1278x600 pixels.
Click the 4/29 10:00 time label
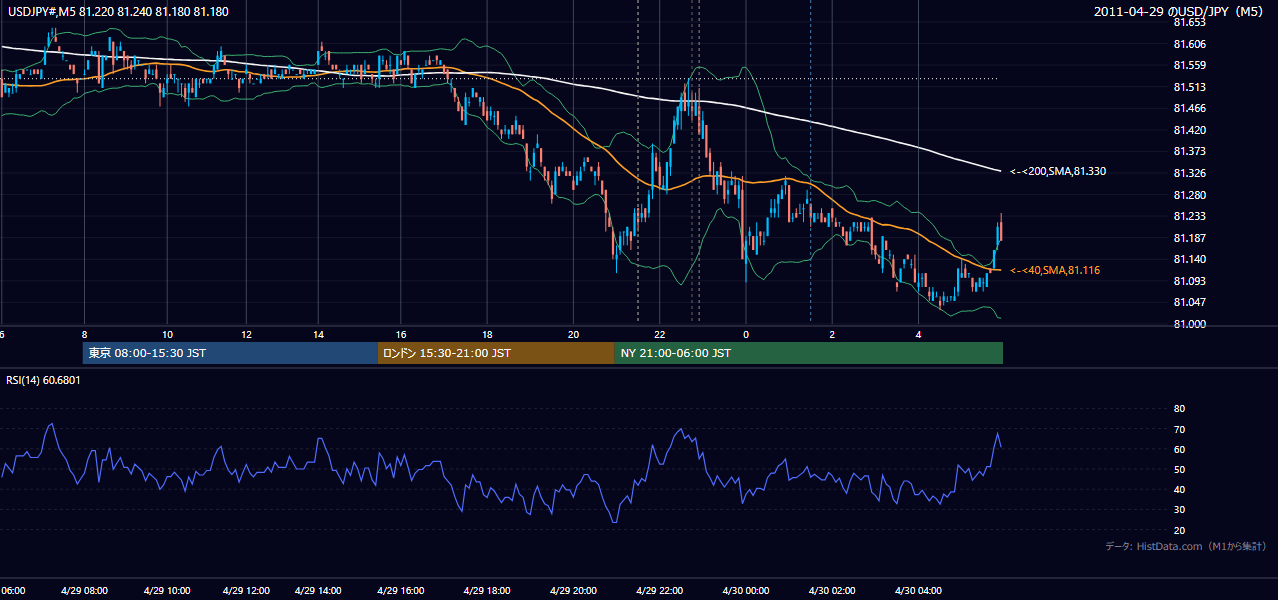(x=169, y=590)
